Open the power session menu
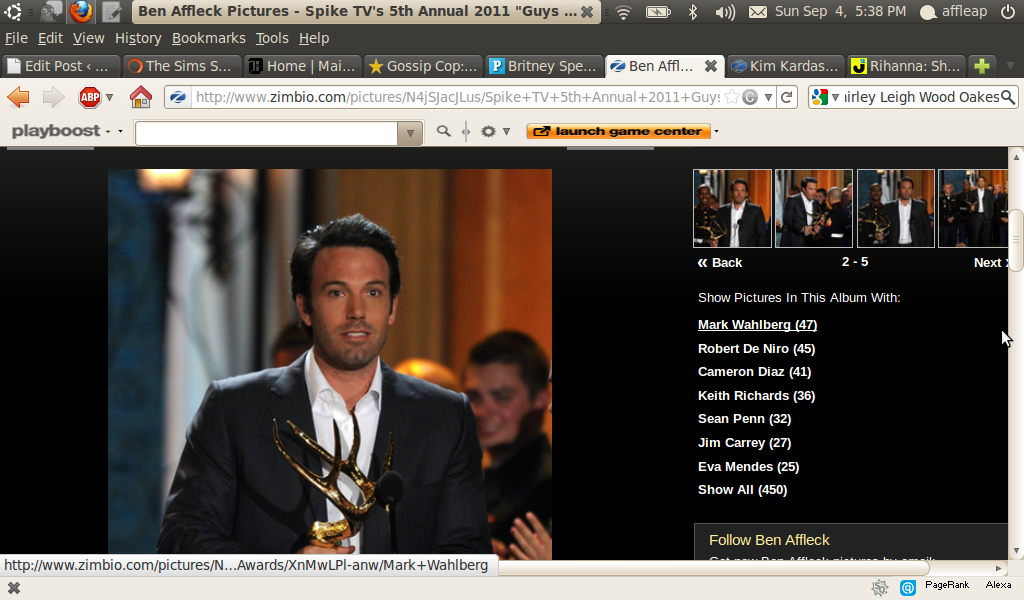1024x600 pixels. click(x=1008, y=12)
